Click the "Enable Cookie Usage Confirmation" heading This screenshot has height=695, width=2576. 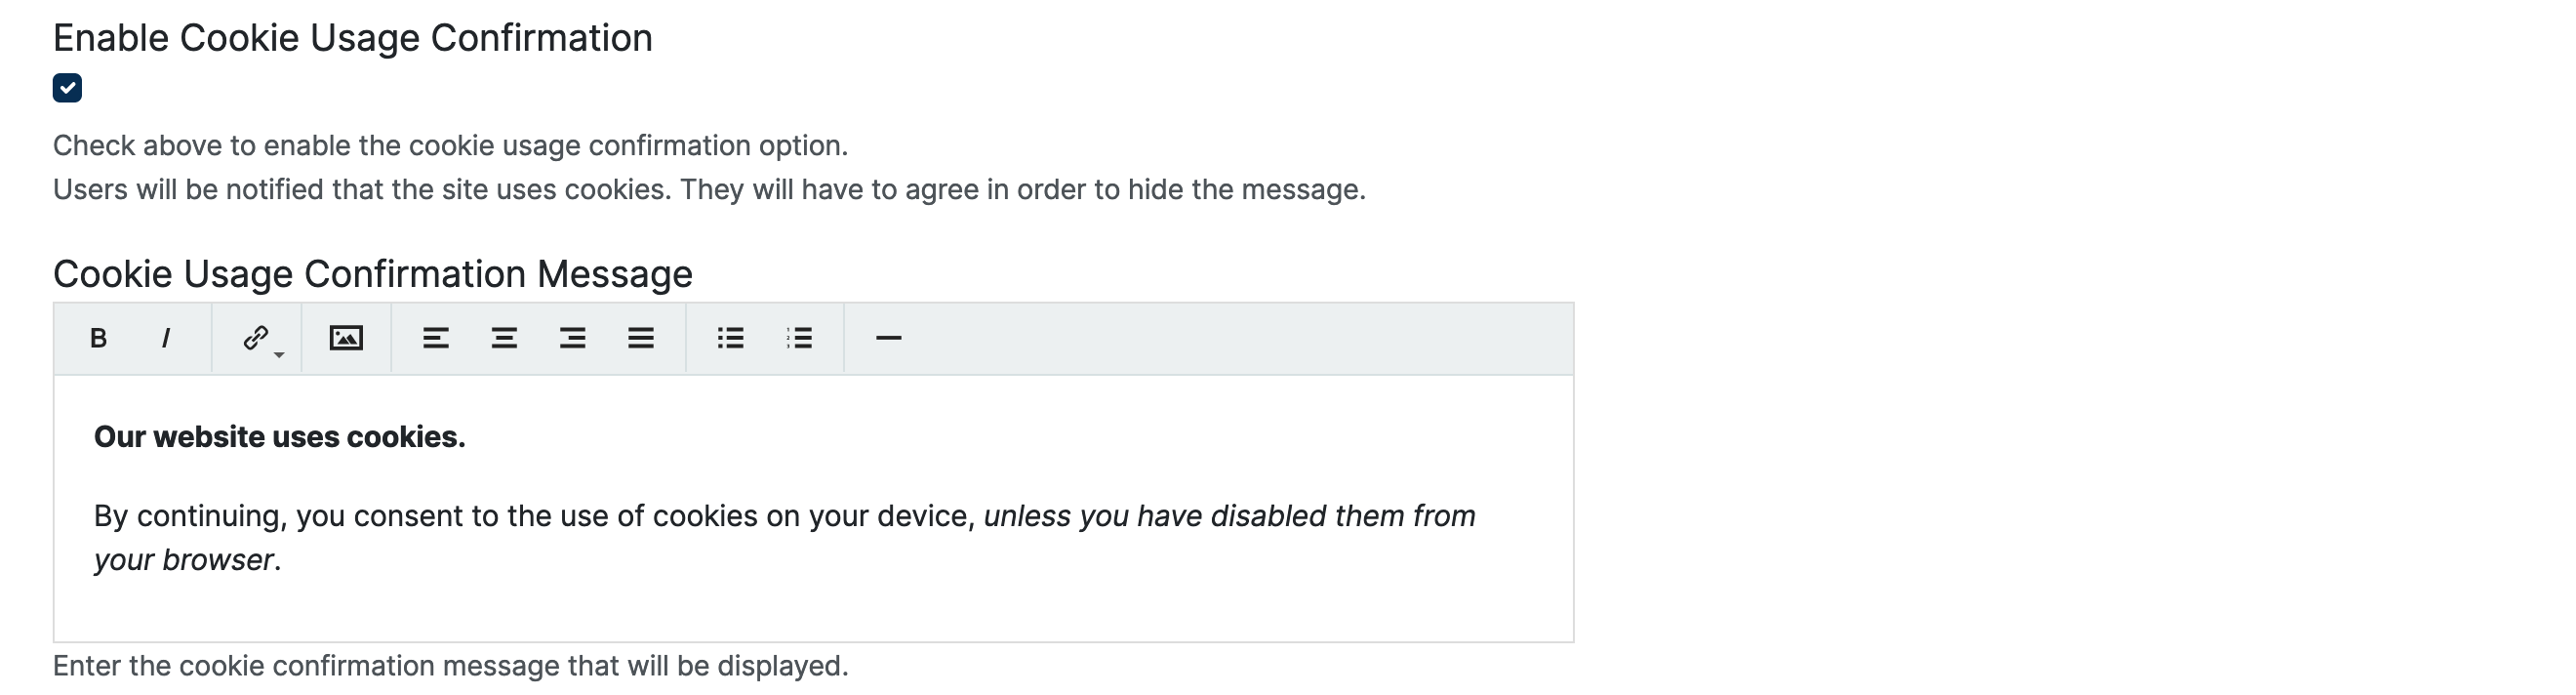pyautogui.click(x=352, y=38)
